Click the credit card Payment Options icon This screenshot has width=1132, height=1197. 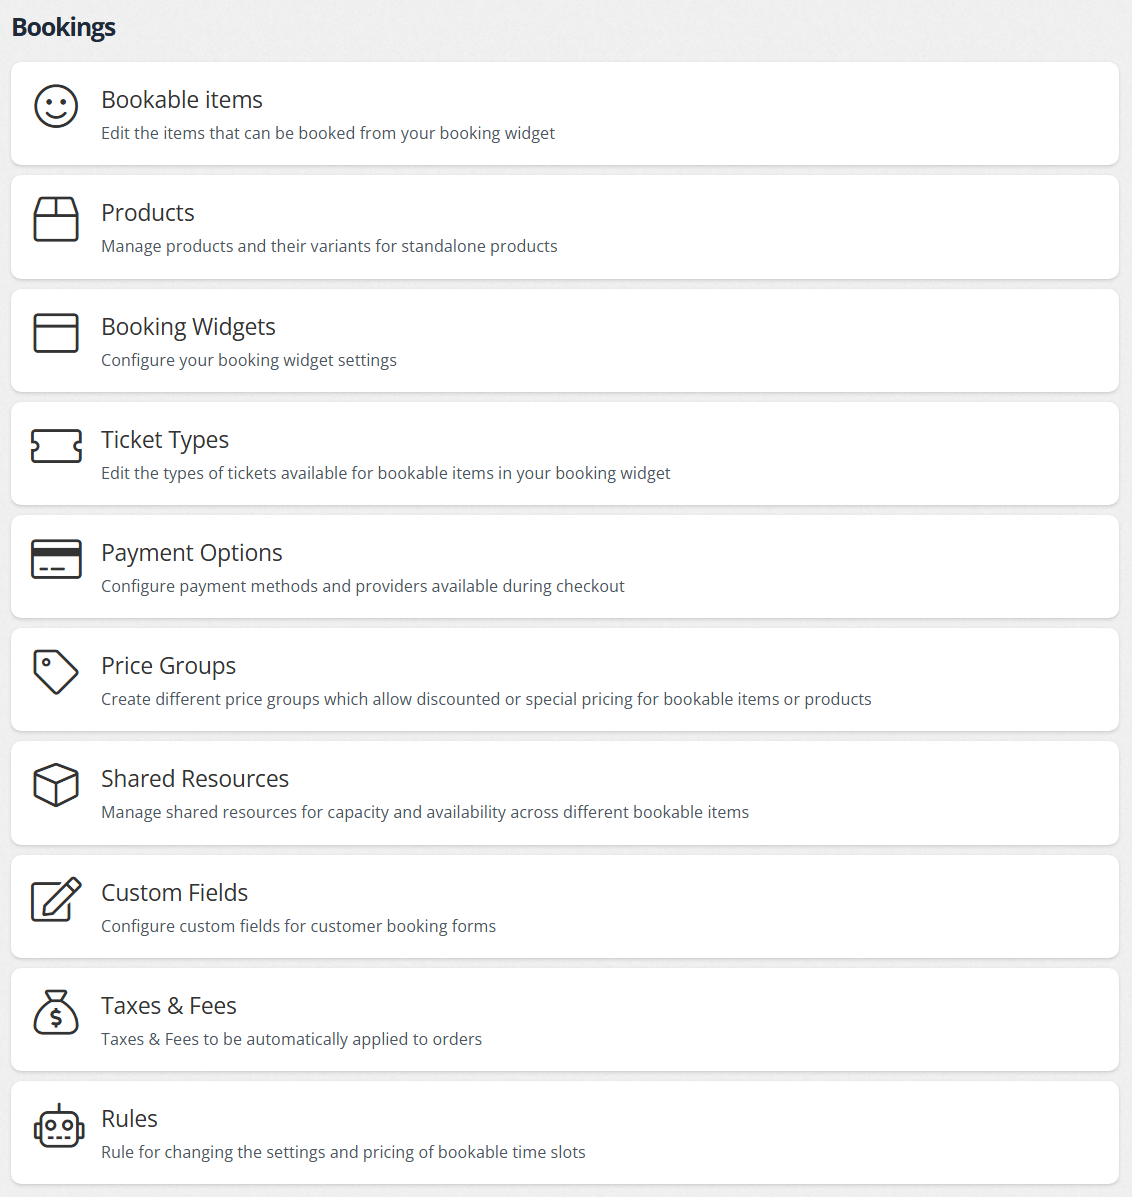56,559
